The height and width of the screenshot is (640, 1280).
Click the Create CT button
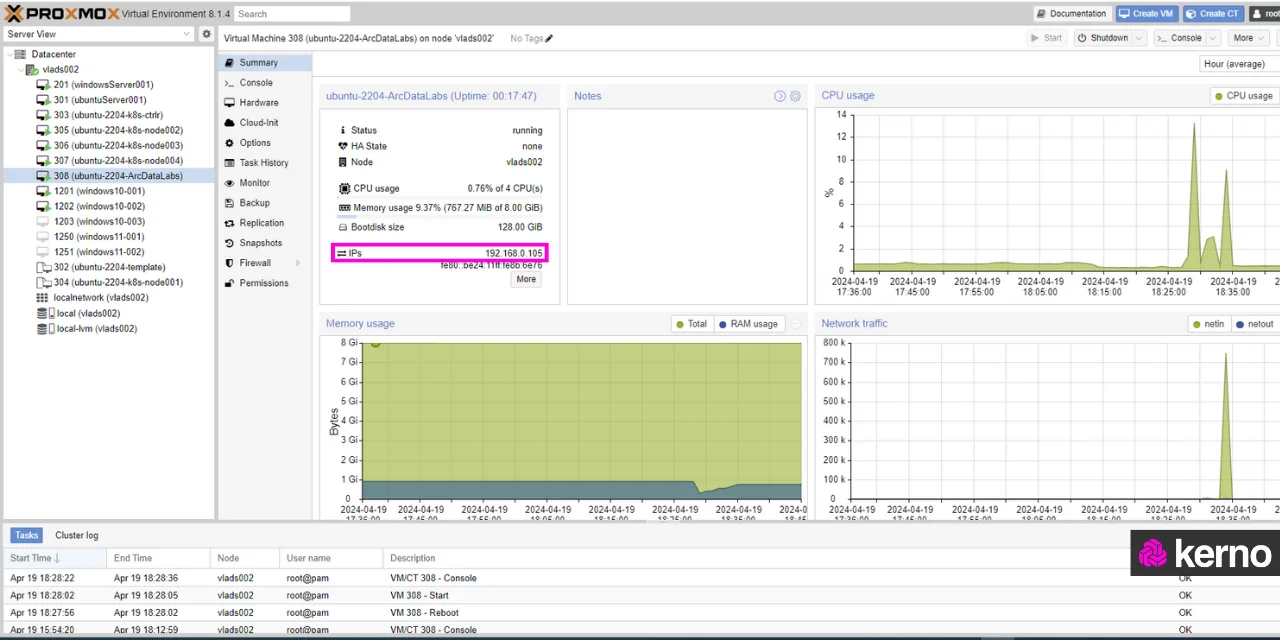[x=1212, y=14]
